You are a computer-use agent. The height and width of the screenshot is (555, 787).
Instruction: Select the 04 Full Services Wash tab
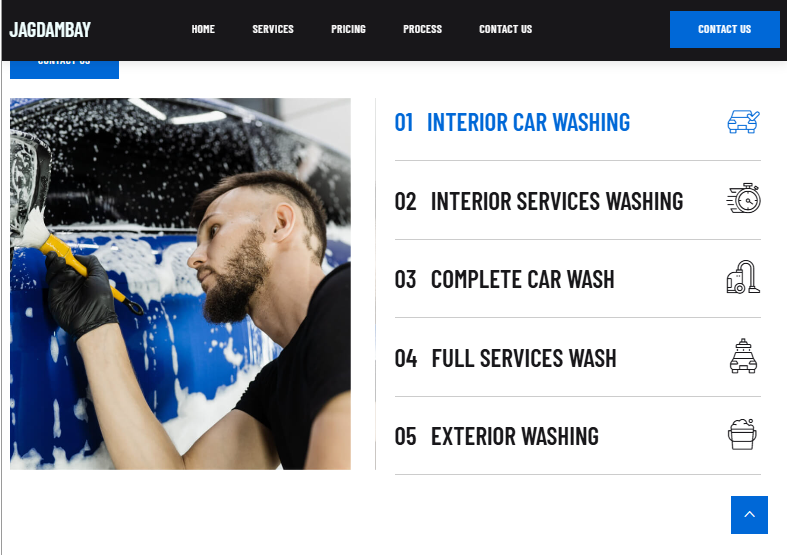click(578, 358)
